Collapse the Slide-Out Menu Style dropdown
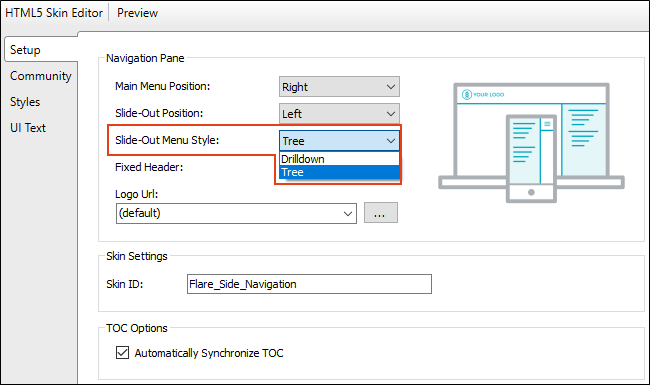This screenshot has width=650, height=385. tap(339, 141)
